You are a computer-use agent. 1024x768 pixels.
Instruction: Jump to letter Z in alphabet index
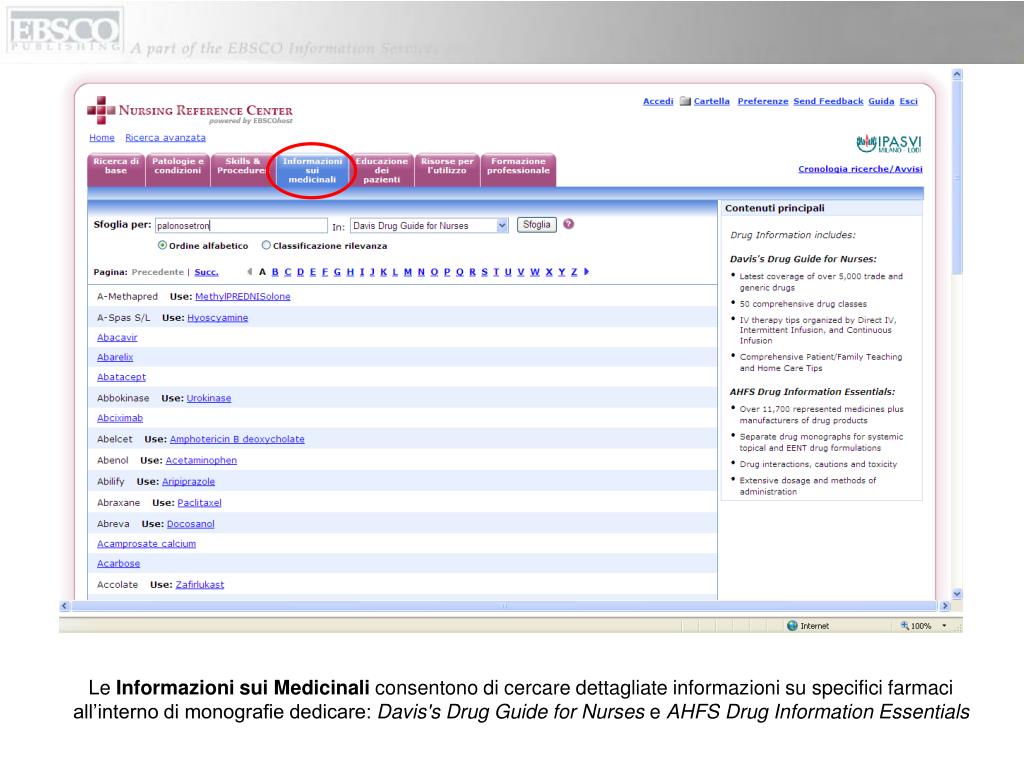pyautogui.click(x=574, y=272)
